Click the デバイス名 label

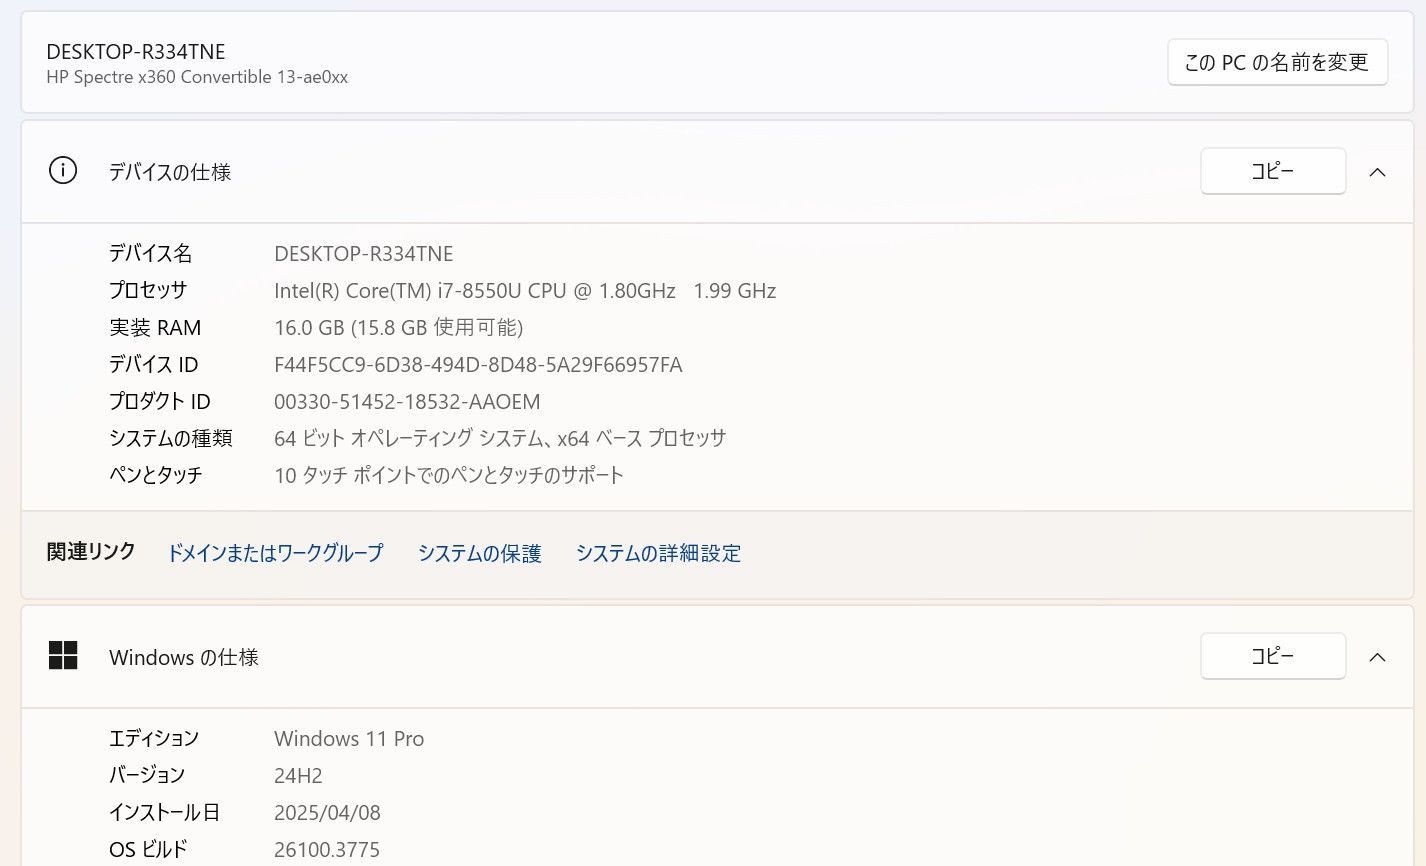pyautogui.click(x=151, y=254)
